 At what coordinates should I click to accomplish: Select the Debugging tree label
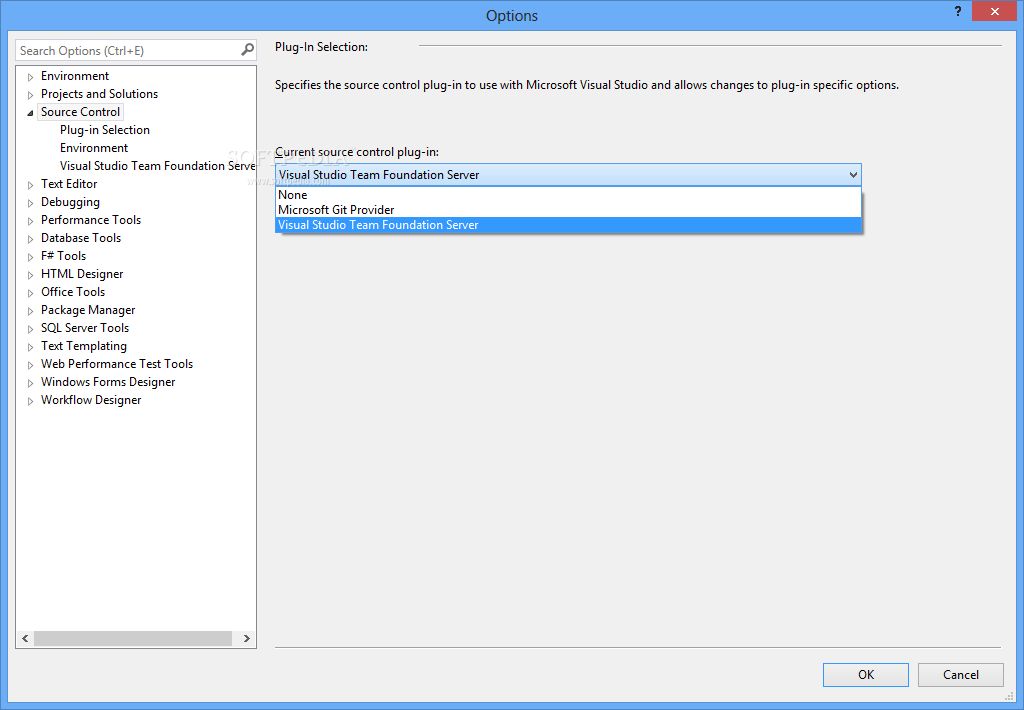(x=71, y=202)
